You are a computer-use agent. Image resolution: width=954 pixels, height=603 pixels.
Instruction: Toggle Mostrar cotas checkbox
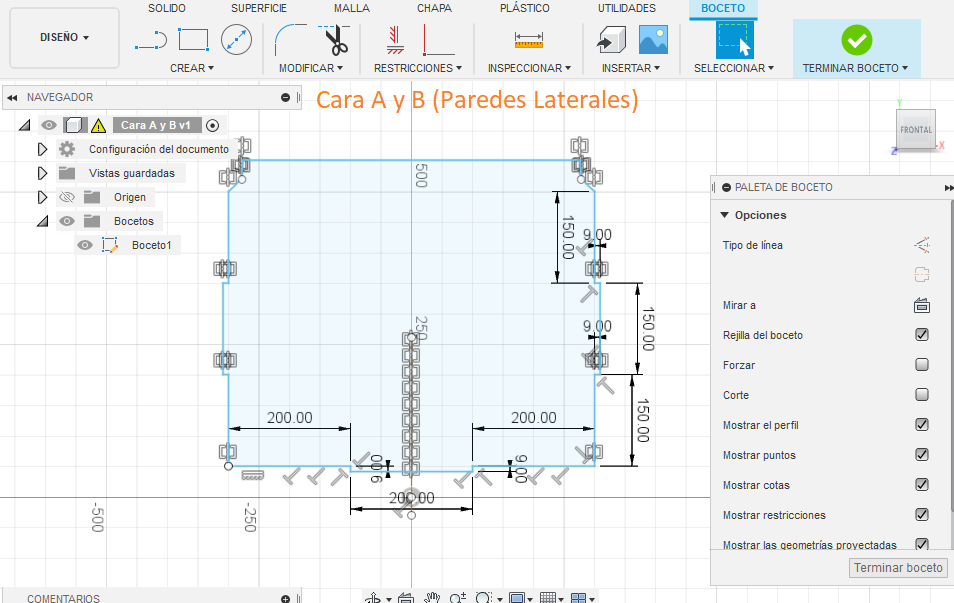click(922, 484)
